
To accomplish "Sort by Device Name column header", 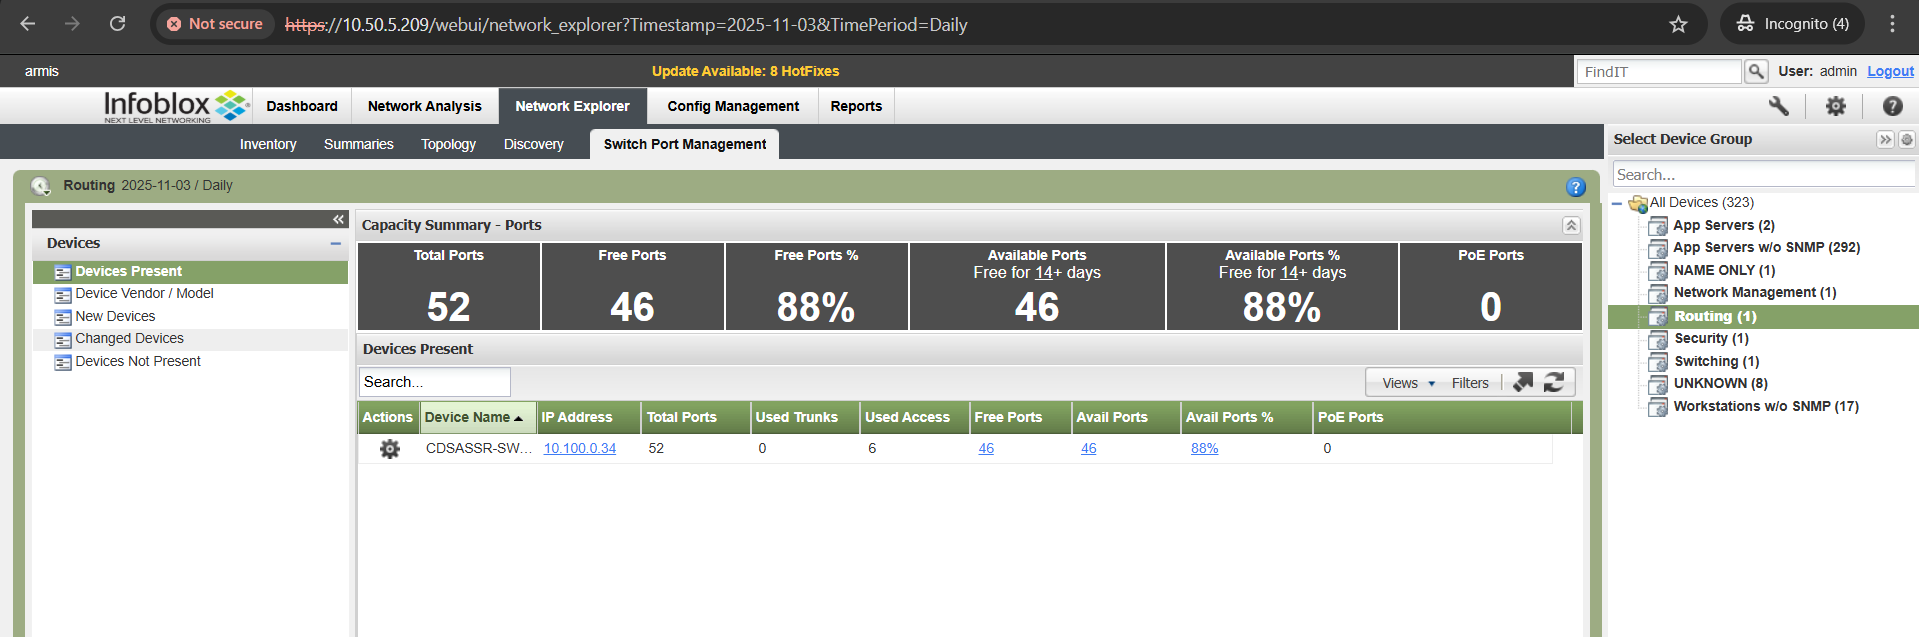I will (477, 417).
